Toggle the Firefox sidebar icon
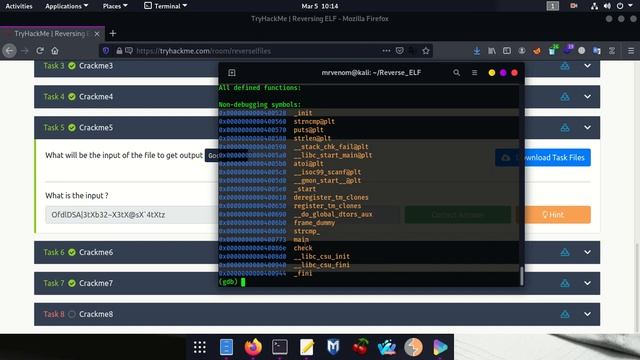Viewport: 640px width, 360px height. point(507,51)
